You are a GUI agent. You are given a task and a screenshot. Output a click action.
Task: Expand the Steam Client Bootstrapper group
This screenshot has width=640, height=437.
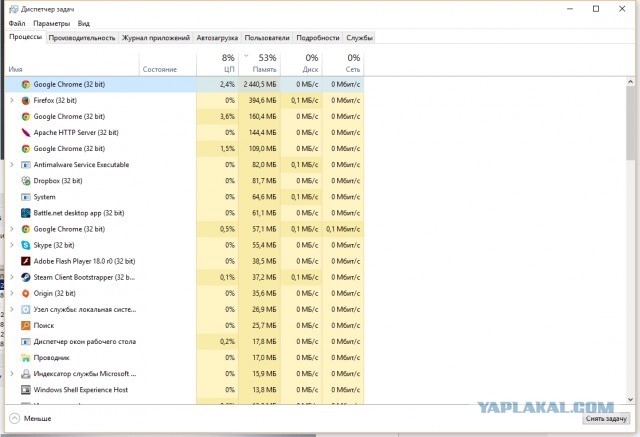click(x=12, y=277)
